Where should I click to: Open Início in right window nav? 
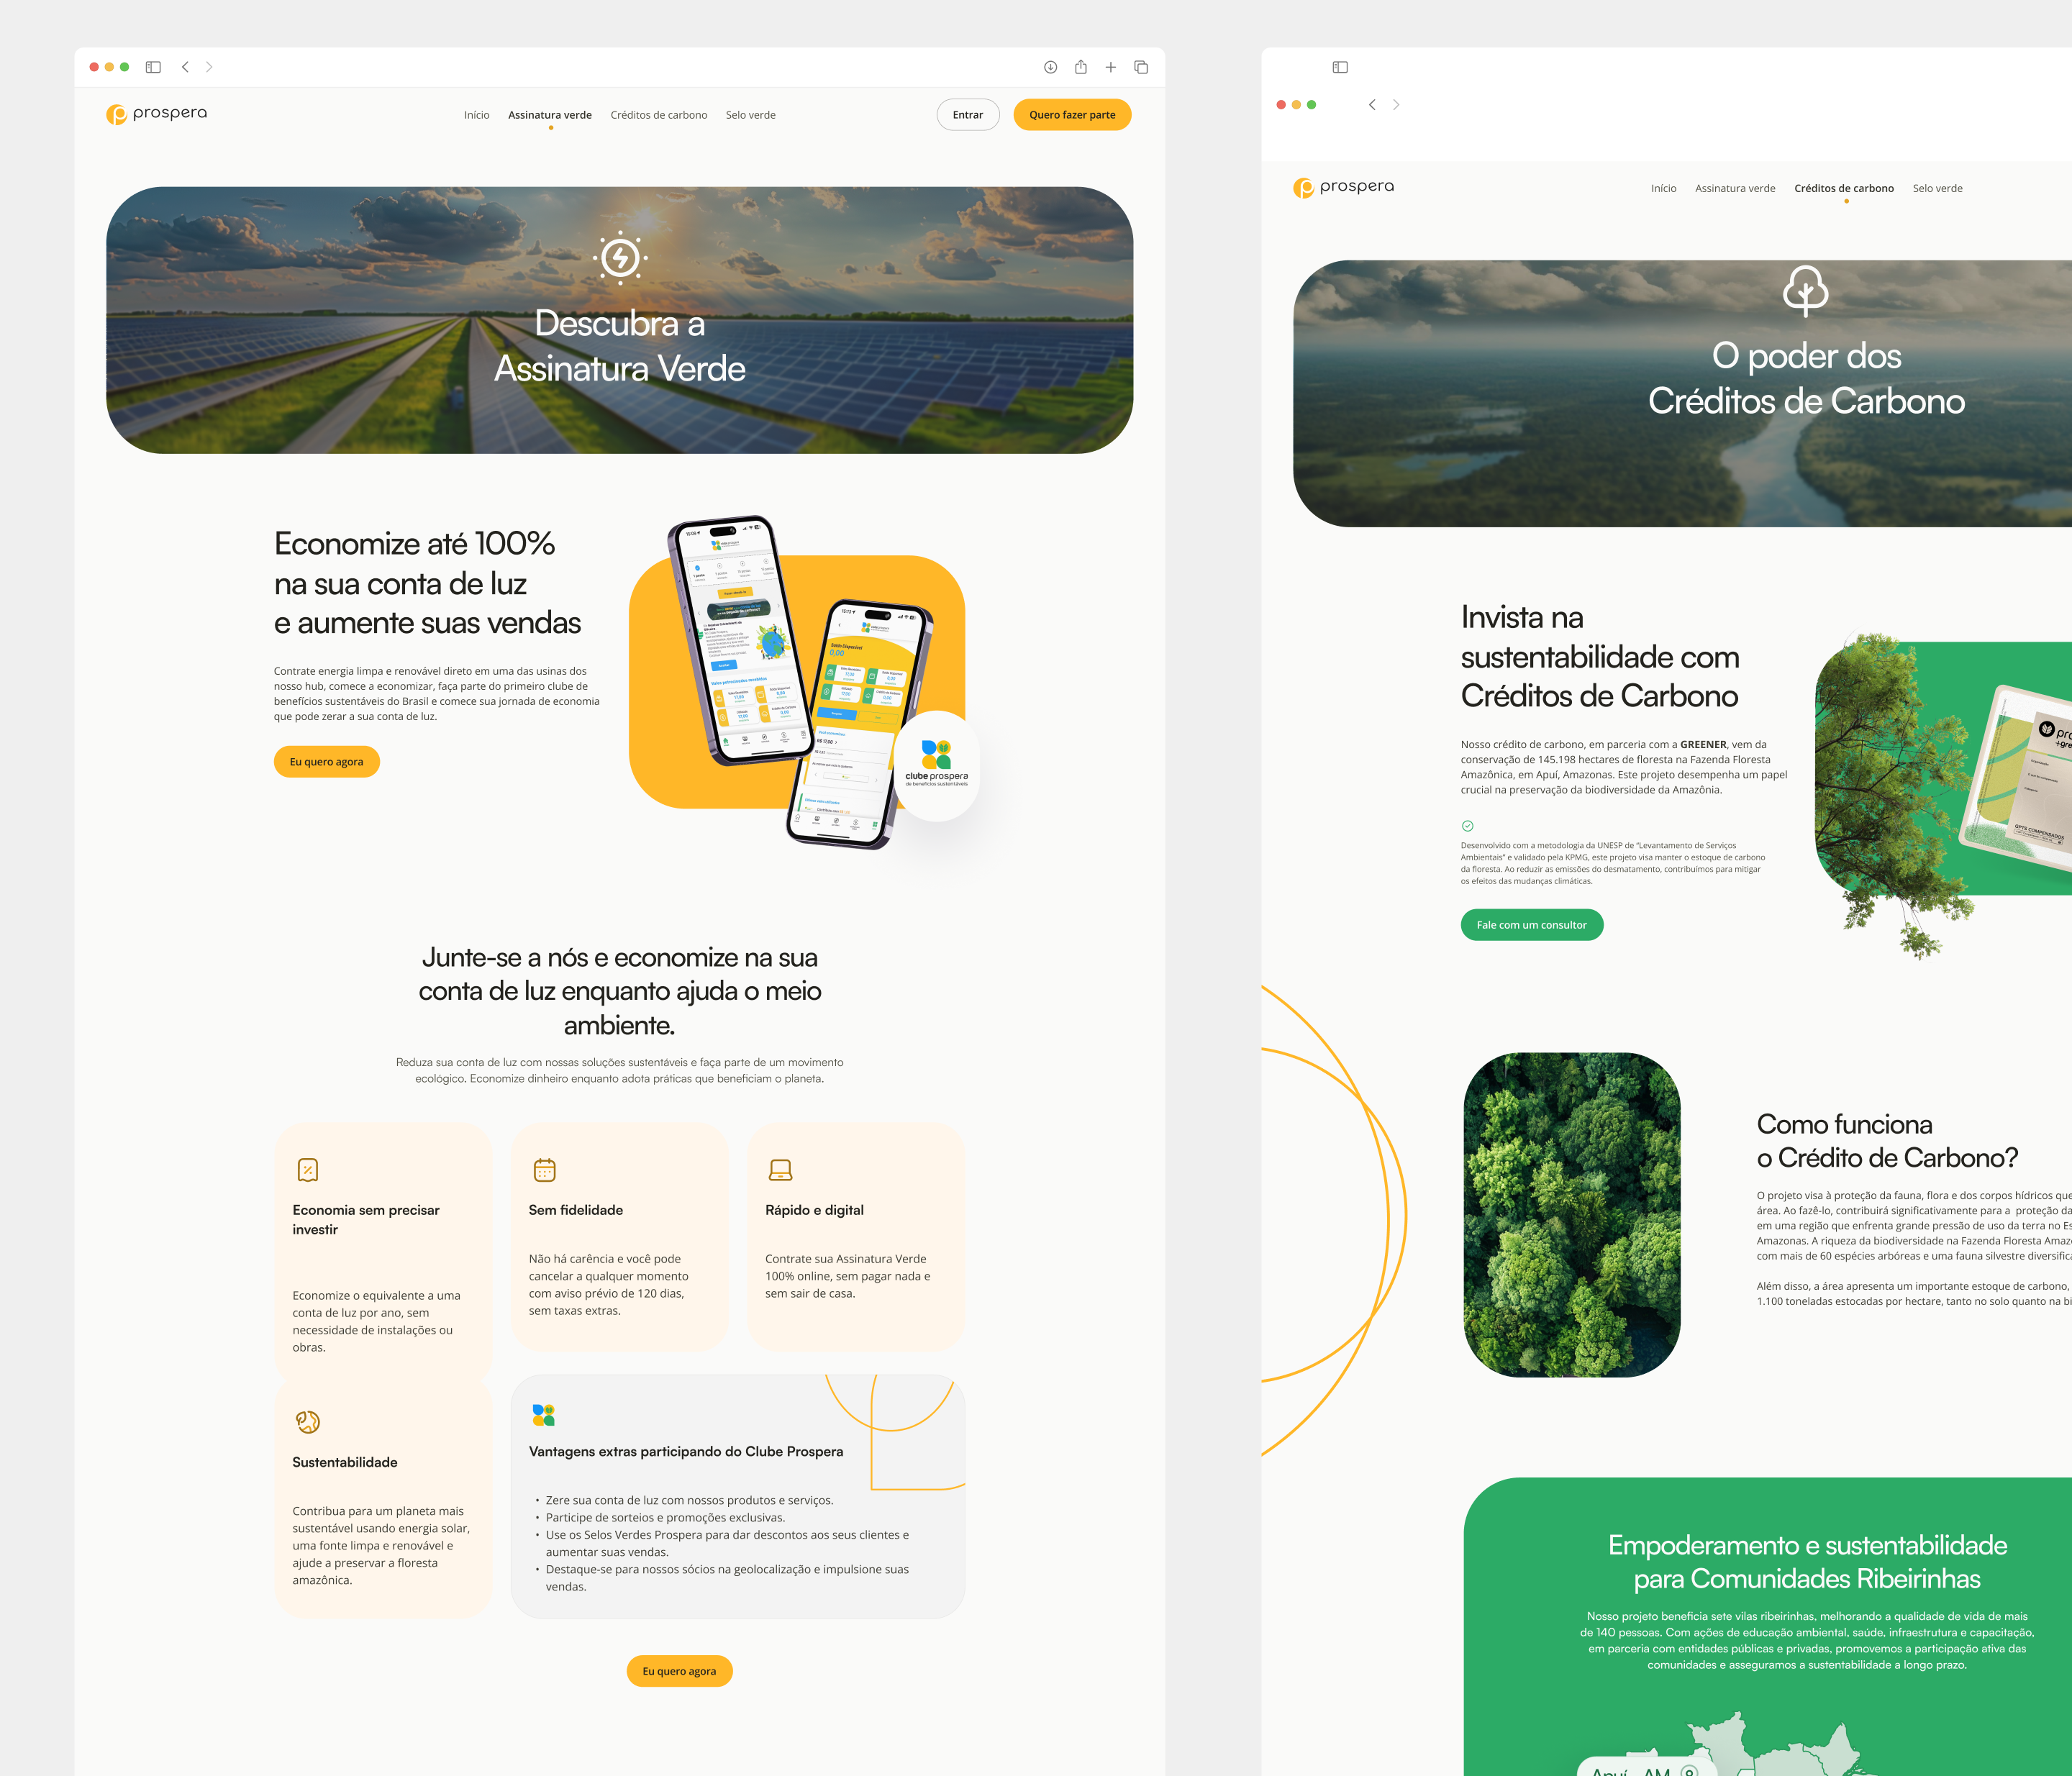coord(1664,188)
